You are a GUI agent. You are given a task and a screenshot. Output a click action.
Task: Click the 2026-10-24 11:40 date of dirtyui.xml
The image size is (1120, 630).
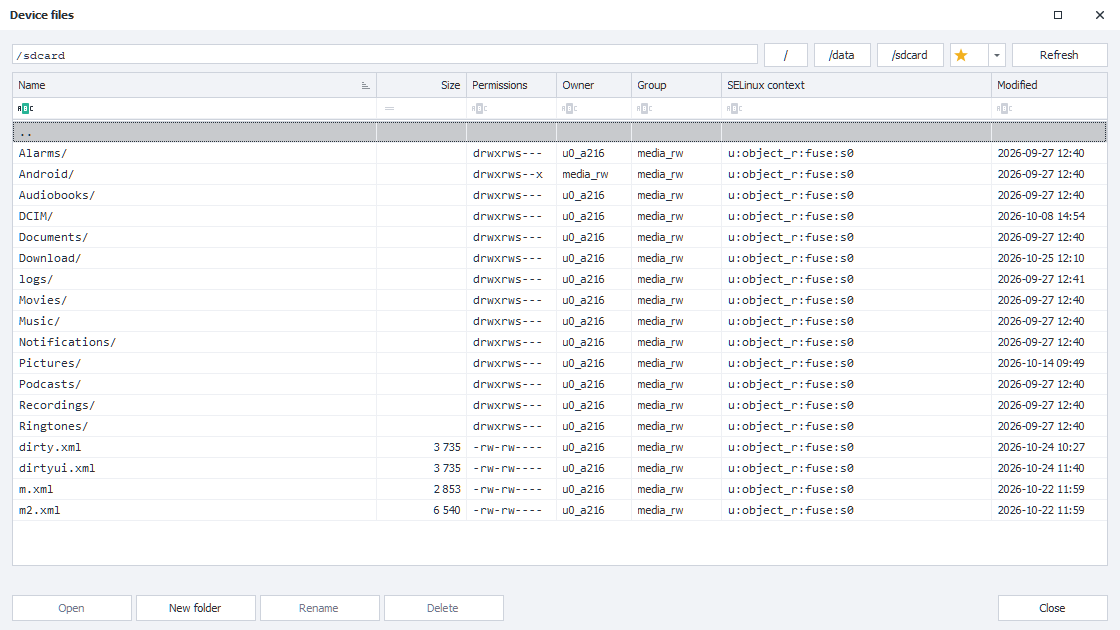[x=1041, y=468]
